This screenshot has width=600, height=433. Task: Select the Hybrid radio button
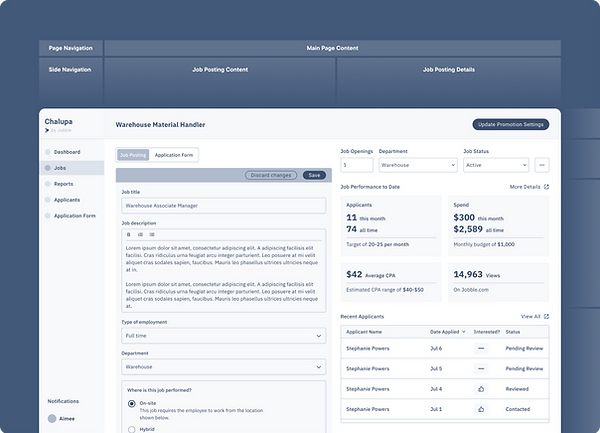tap(132, 430)
